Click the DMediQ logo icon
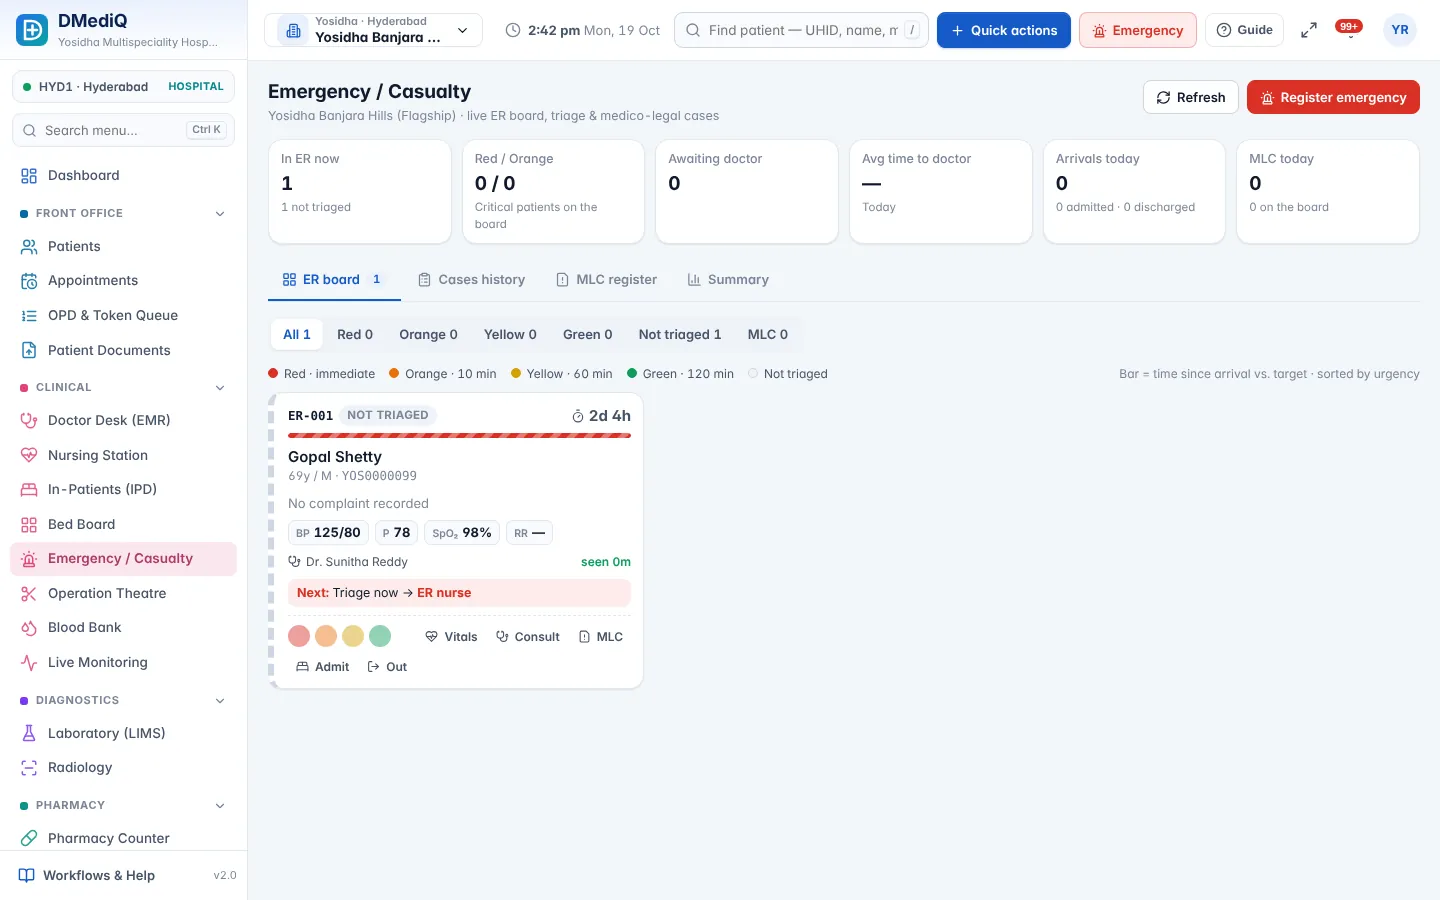Viewport: 1440px width, 900px height. [32, 30]
